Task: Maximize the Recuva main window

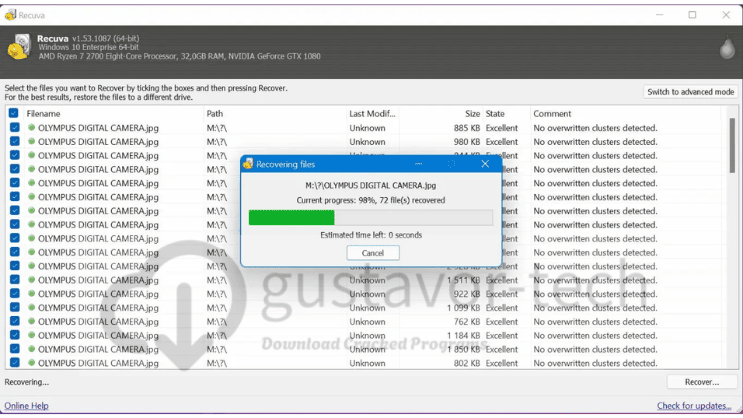Action: coord(692,14)
